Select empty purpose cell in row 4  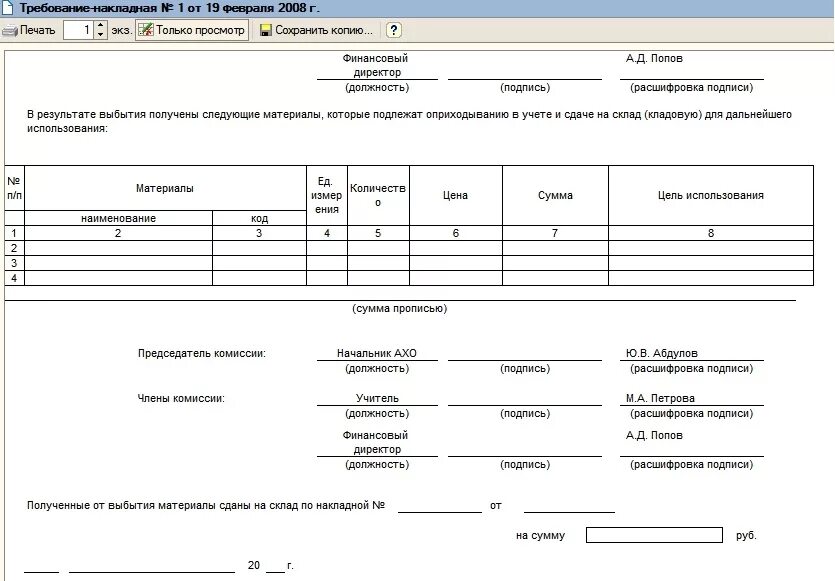pos(711,277)
